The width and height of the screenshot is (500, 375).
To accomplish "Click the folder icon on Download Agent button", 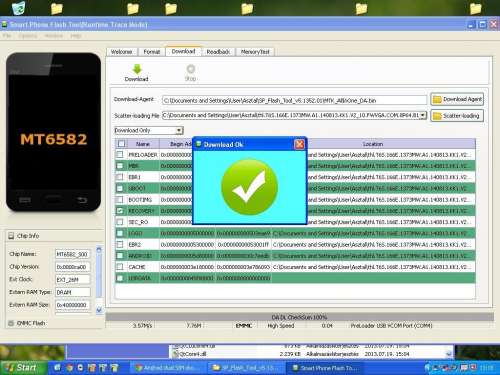I will [437, 99].
